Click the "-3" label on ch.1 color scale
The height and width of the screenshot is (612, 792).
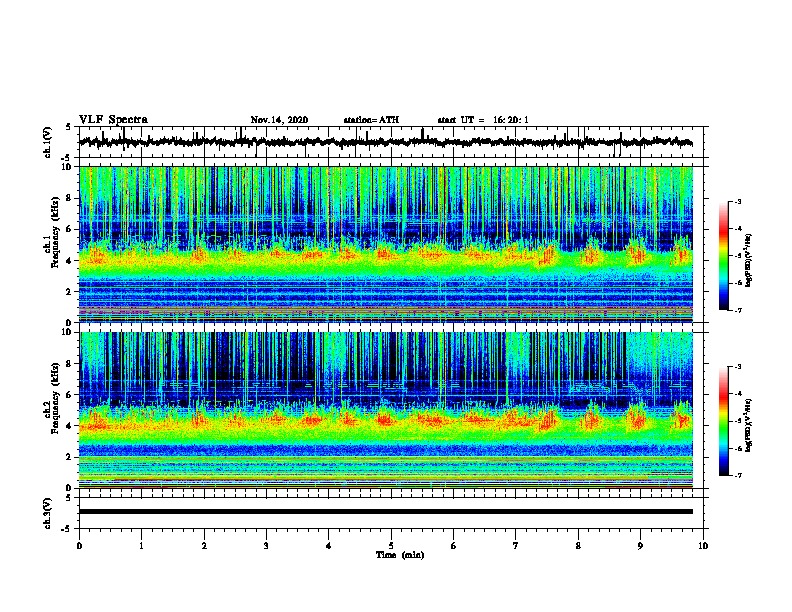pyautogui.click(x=737, y=202)
